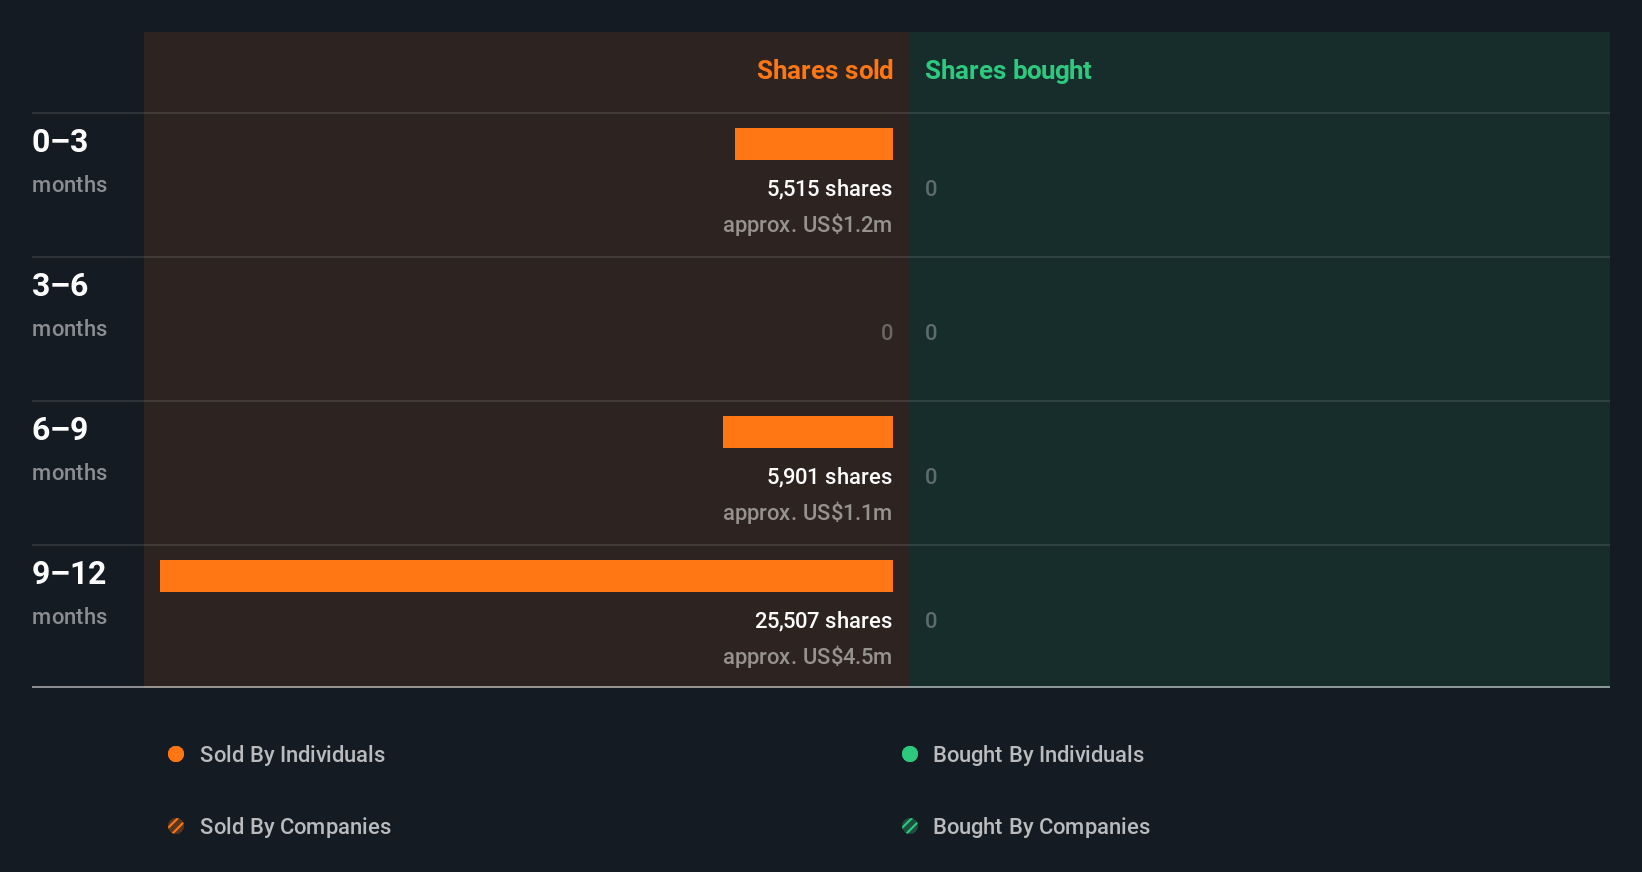1642x872 pixels.
Task: Click the green Bought By Individuals legend dot
Action: pyautogui.click(x=910, y=754)
